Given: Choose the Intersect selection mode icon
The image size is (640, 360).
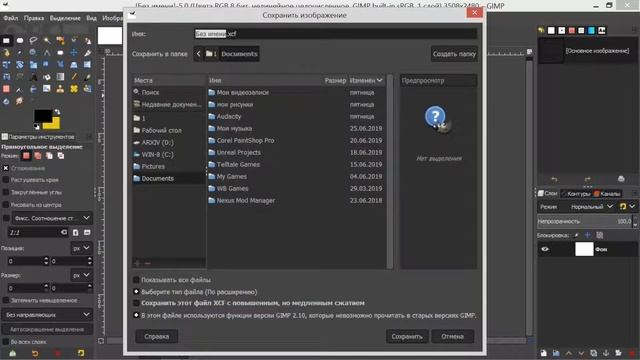Looking at the screenshot, I should click(x=61, y=156).
